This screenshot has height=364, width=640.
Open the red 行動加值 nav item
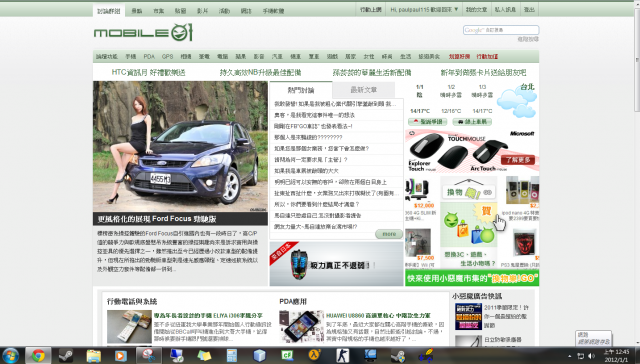(x=487, y=56)
